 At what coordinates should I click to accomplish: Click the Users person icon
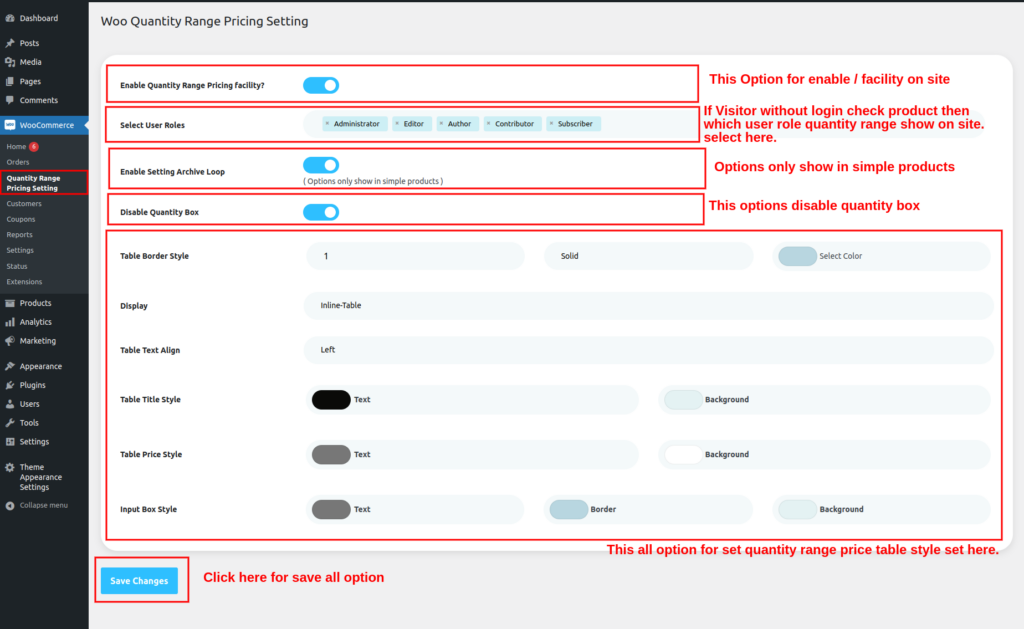[x=10, y=404]
